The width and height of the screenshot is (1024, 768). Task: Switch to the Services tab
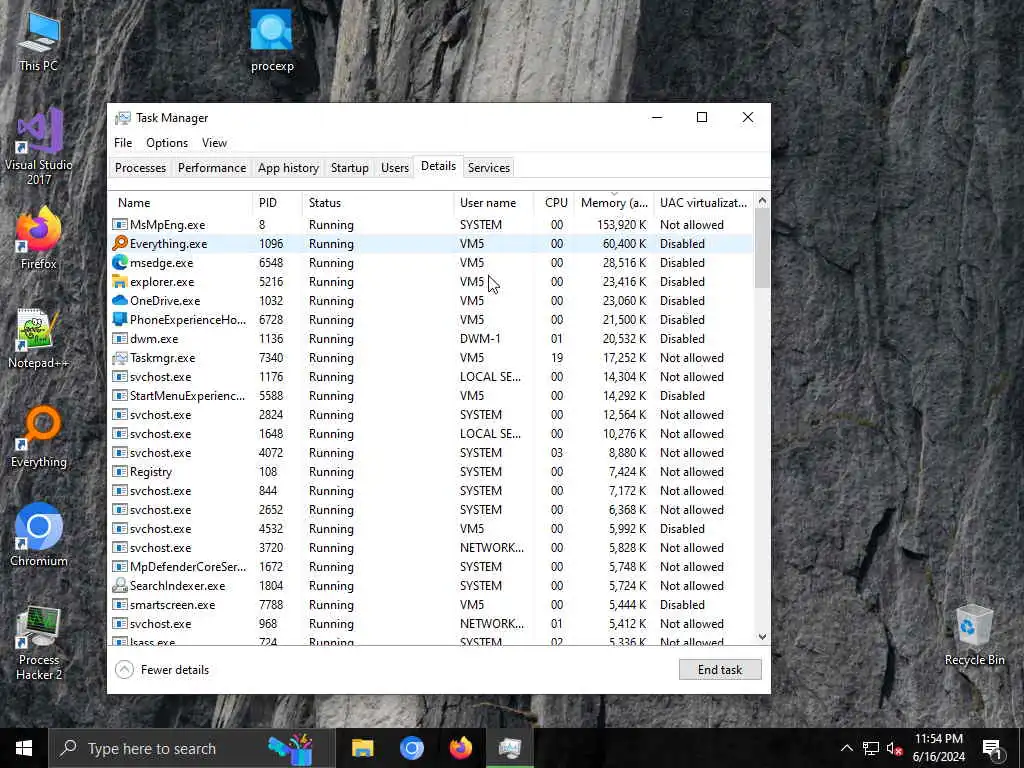488,168
